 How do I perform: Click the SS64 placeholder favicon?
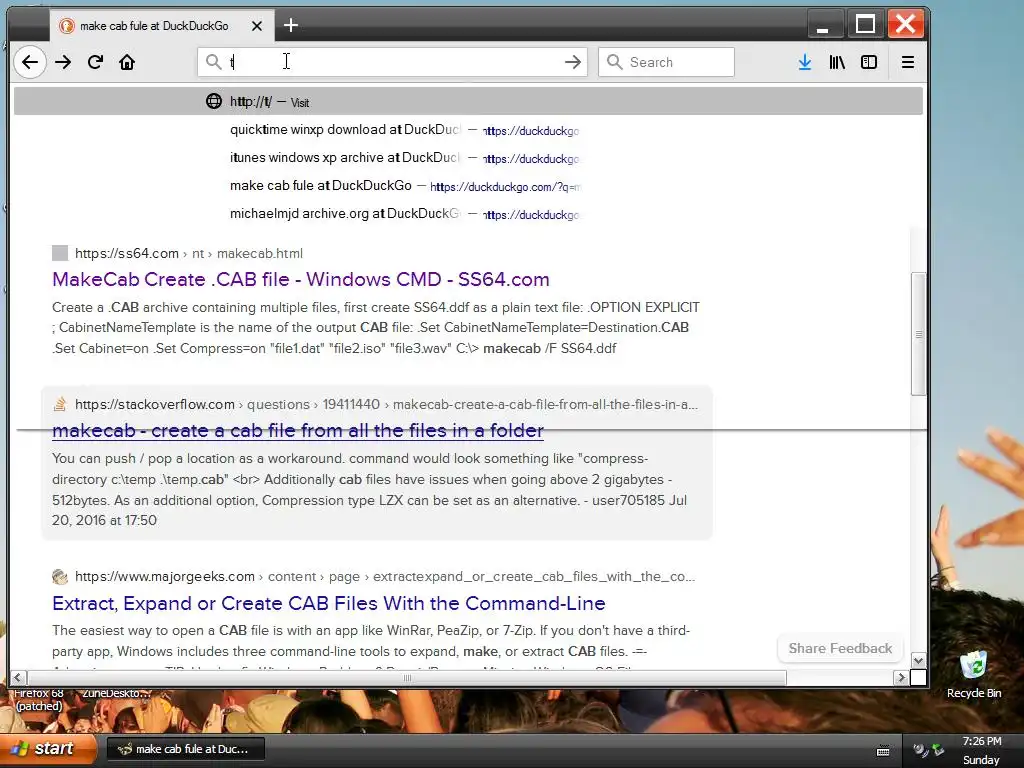click(59, 253)
